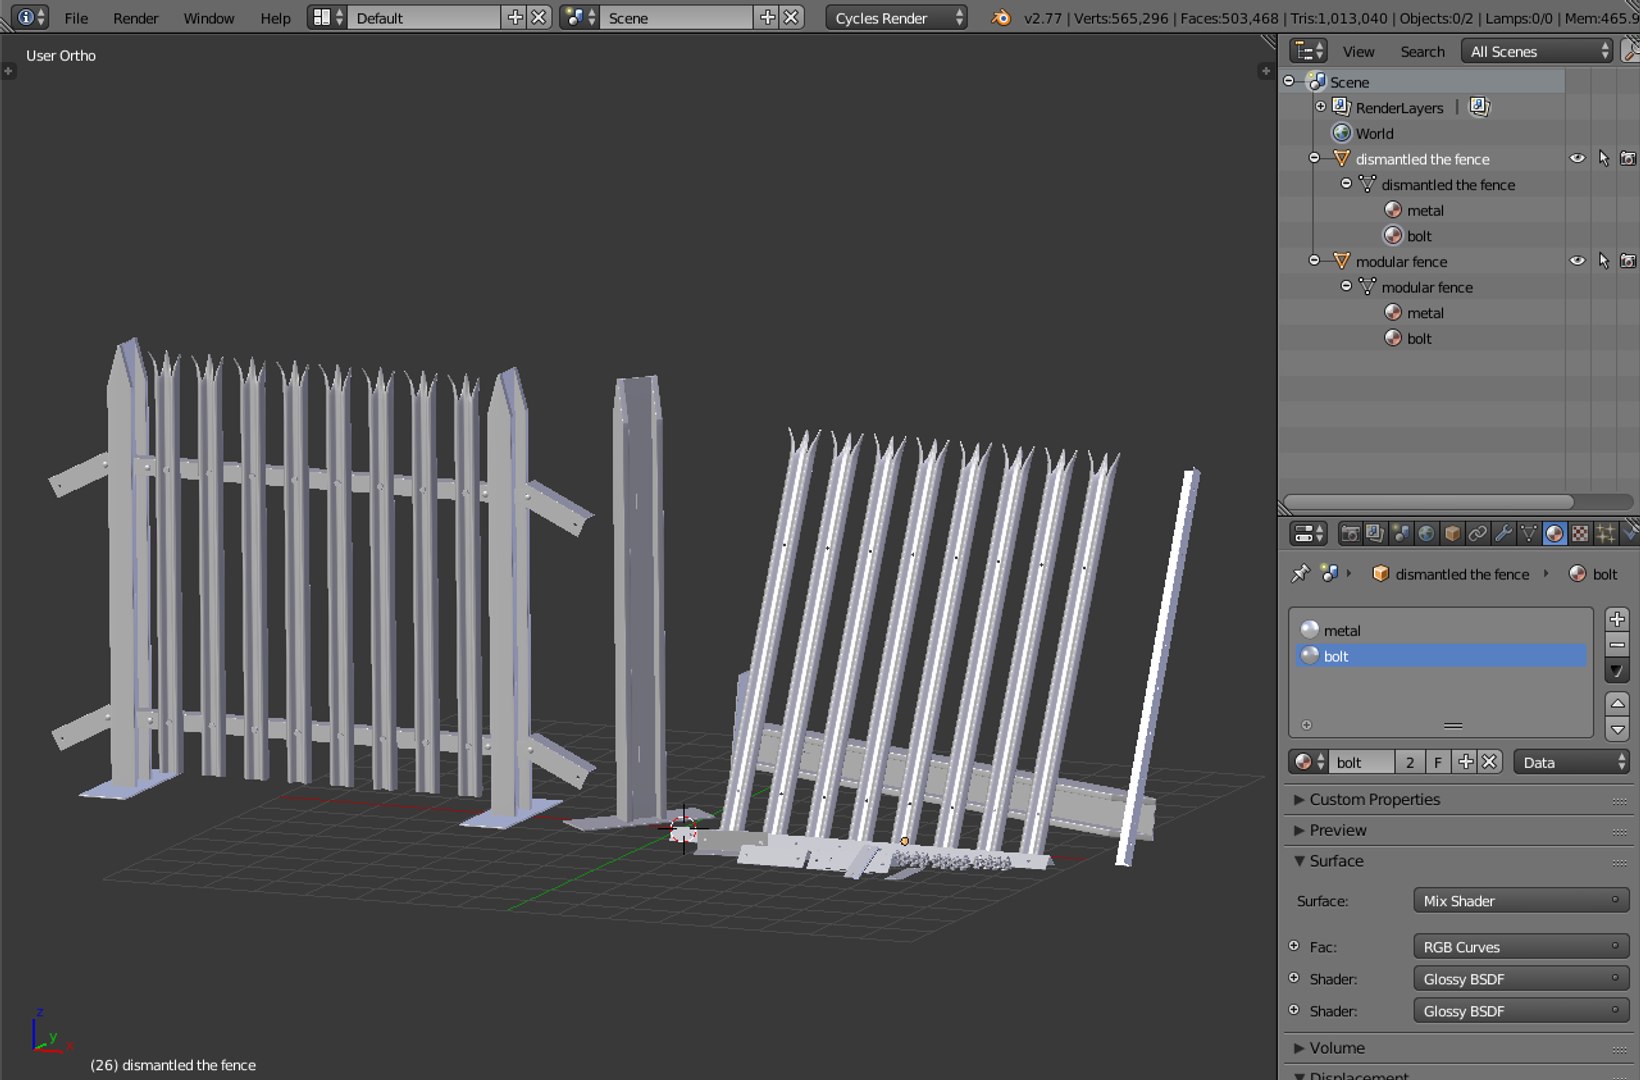Open the World properties globe tab
This screenshot has height=1080, width=1640.
(1426, 534)
